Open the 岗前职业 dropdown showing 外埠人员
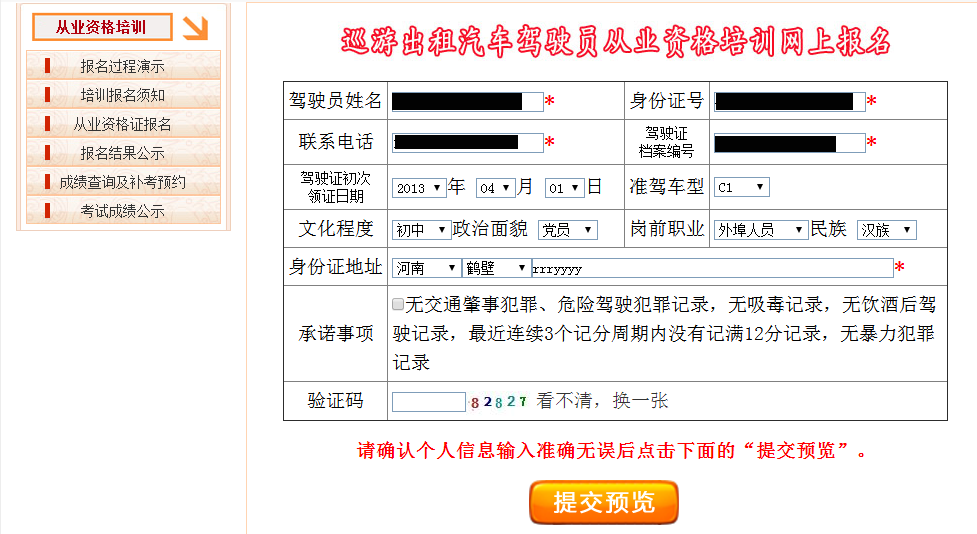This screenshot has height=534, width=977. click(x=760, y=230)
